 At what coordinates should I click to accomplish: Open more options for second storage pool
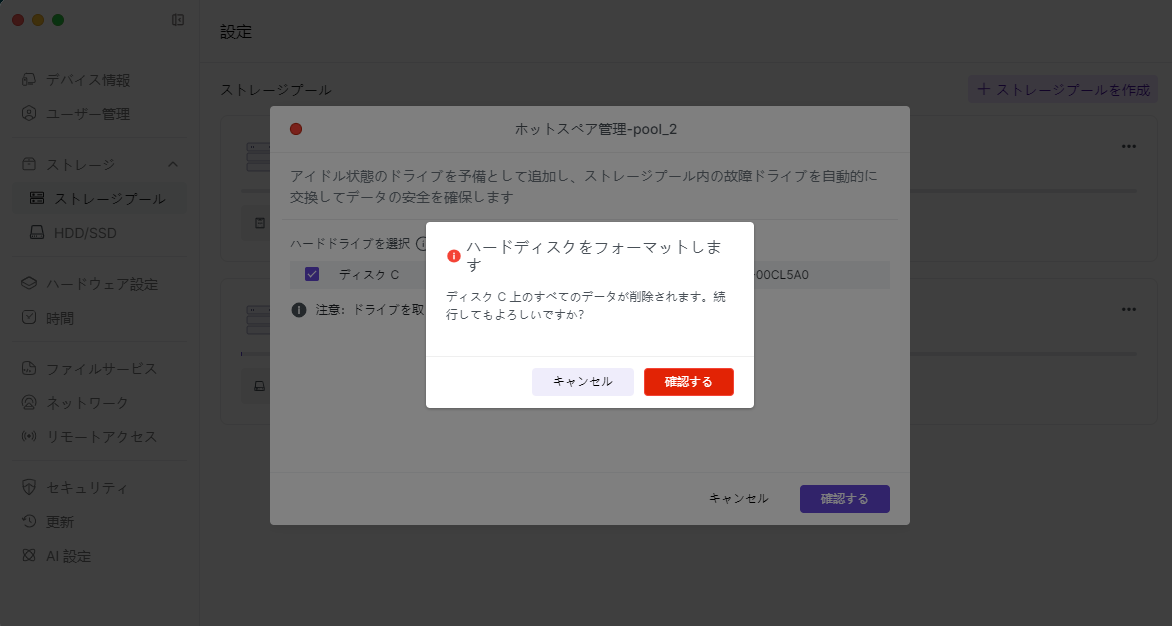pos(1128,310)
